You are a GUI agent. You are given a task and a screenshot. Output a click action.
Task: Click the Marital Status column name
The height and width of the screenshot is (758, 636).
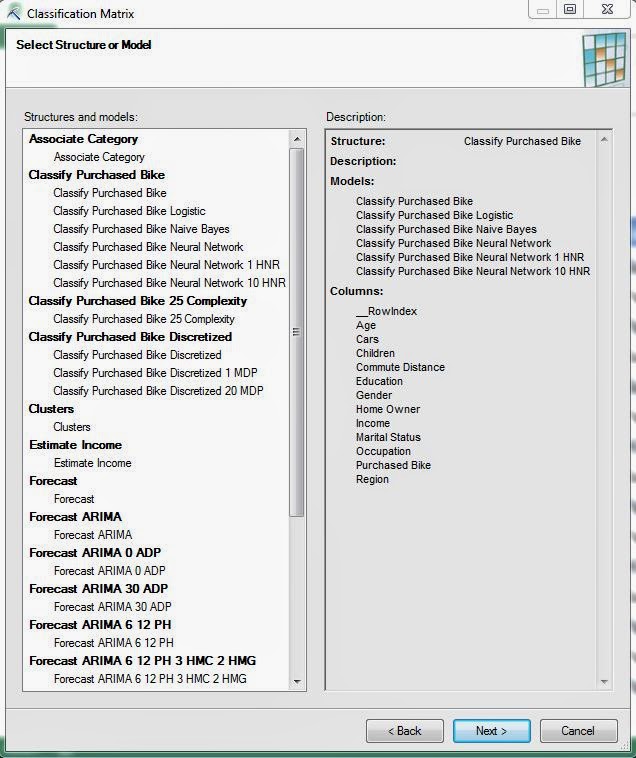point(388,437)
